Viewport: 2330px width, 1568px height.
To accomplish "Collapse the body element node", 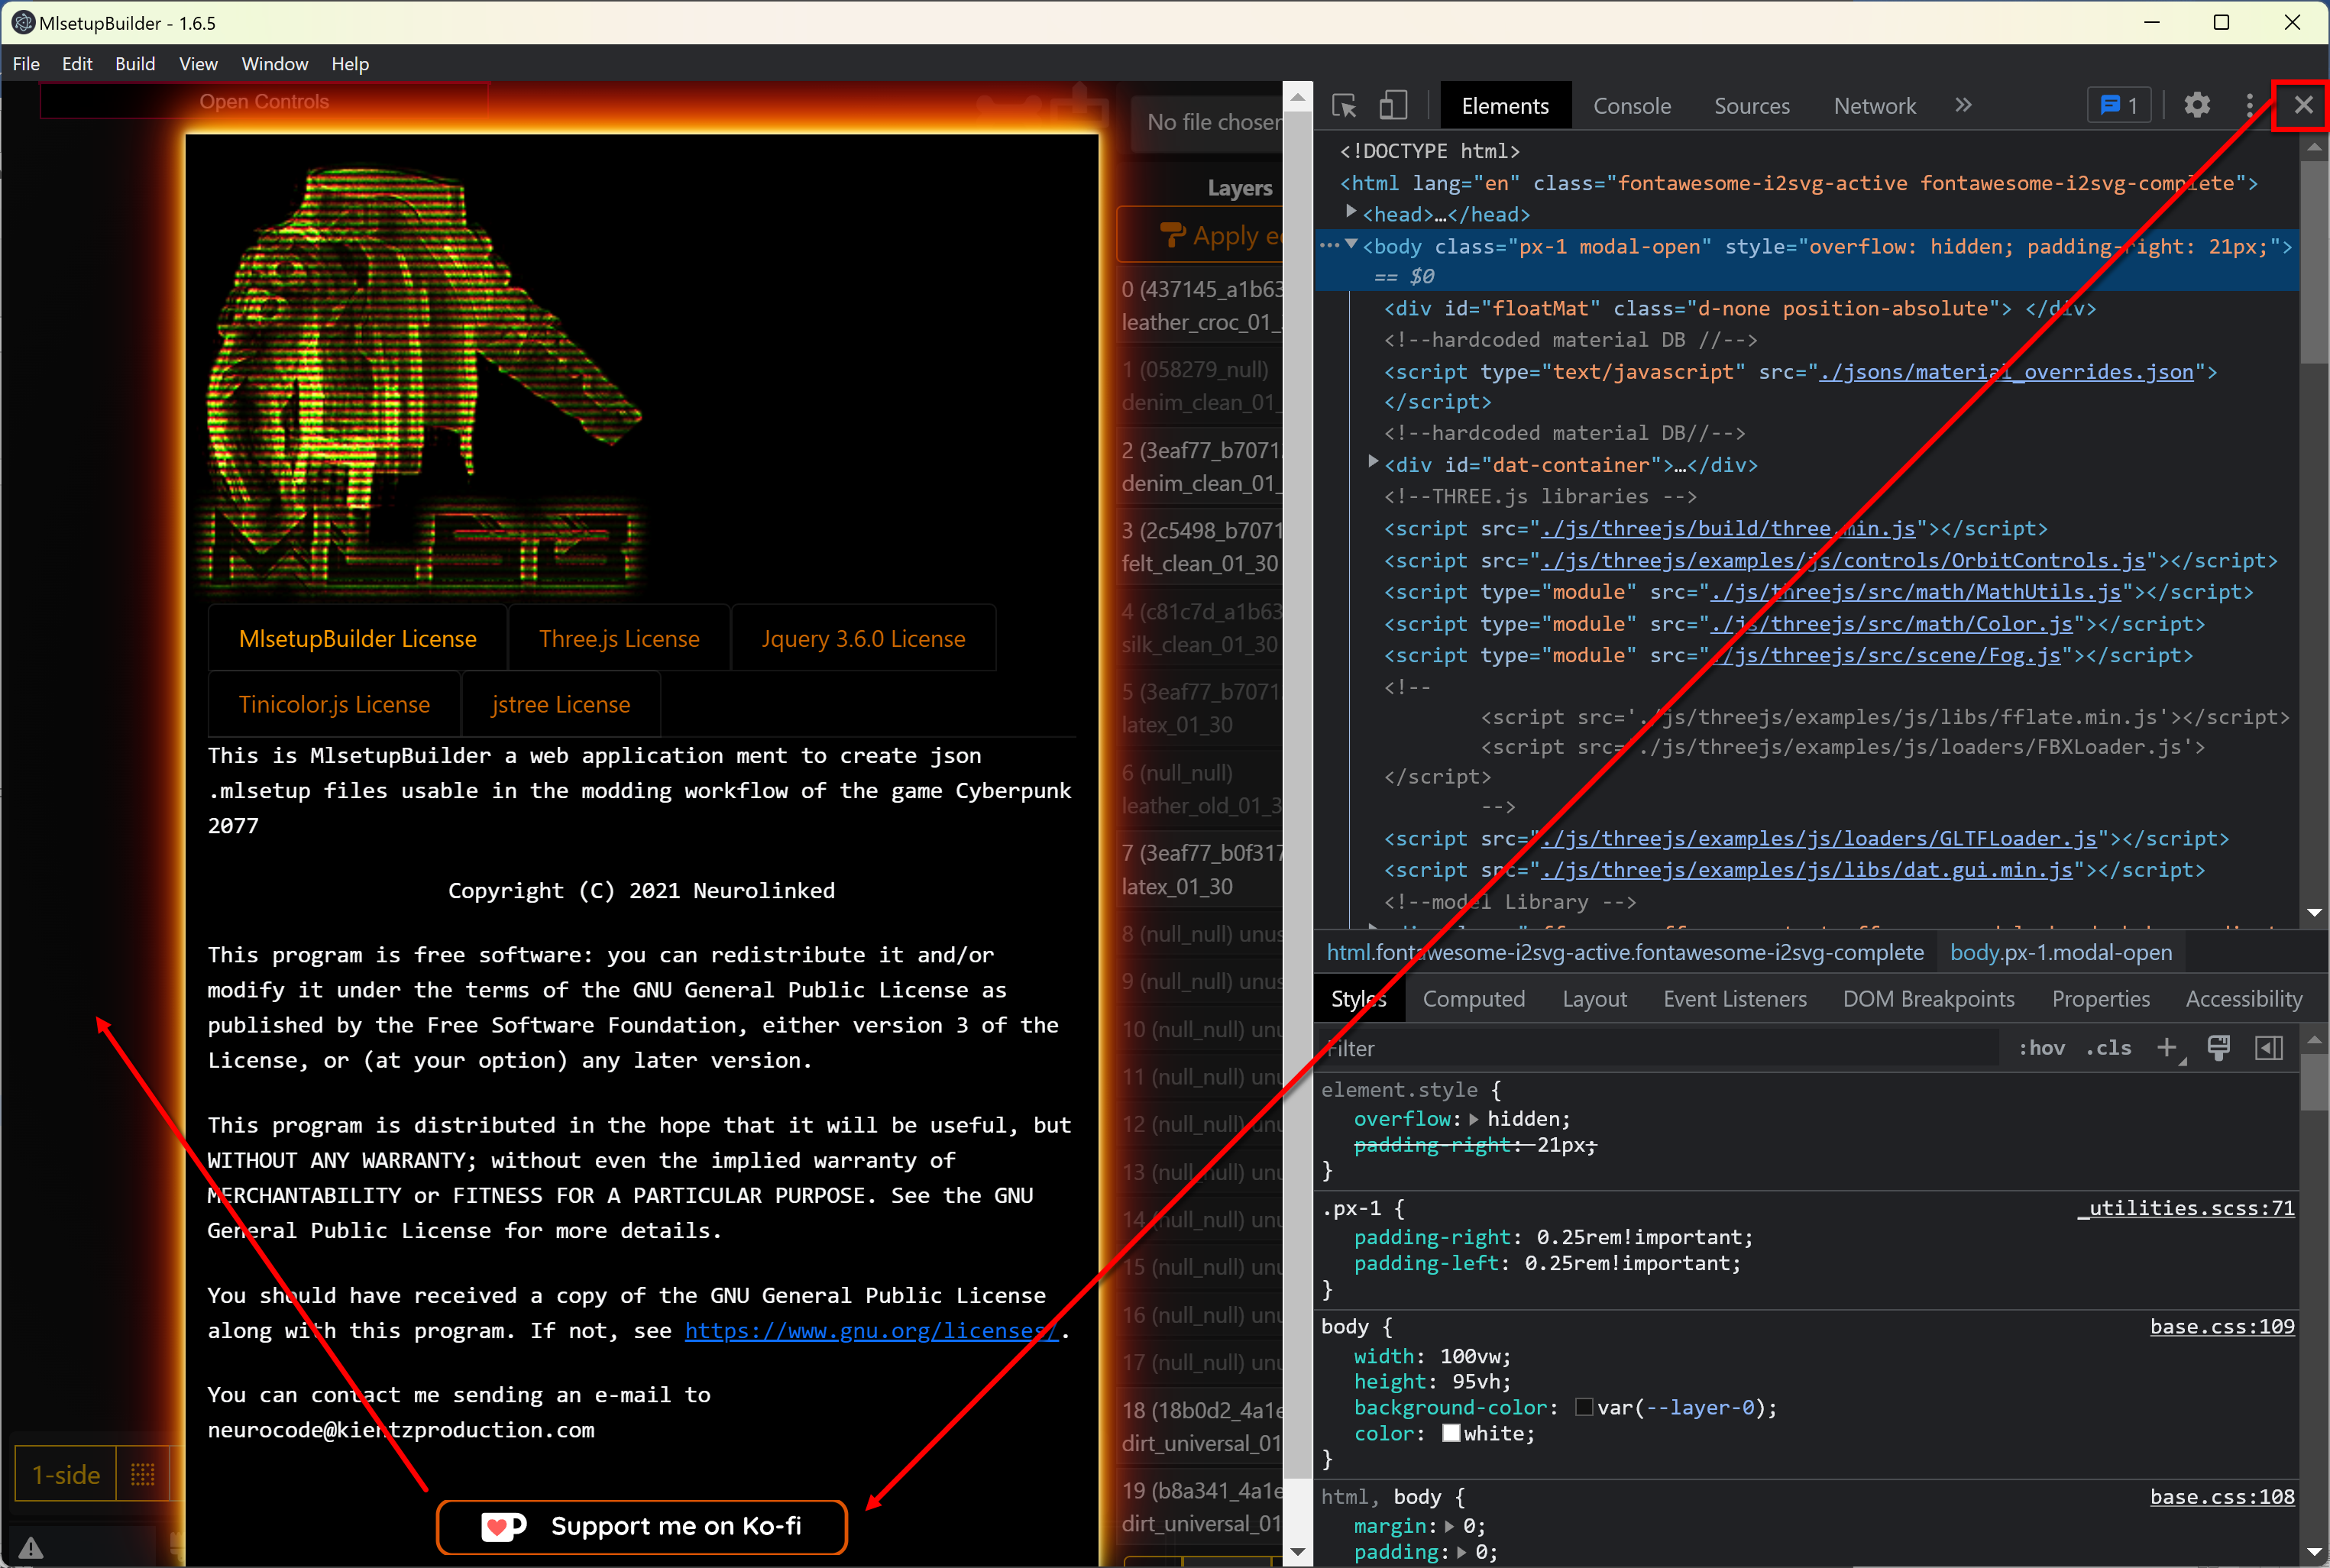I will pyautogui.click(x=1351, y=244).
